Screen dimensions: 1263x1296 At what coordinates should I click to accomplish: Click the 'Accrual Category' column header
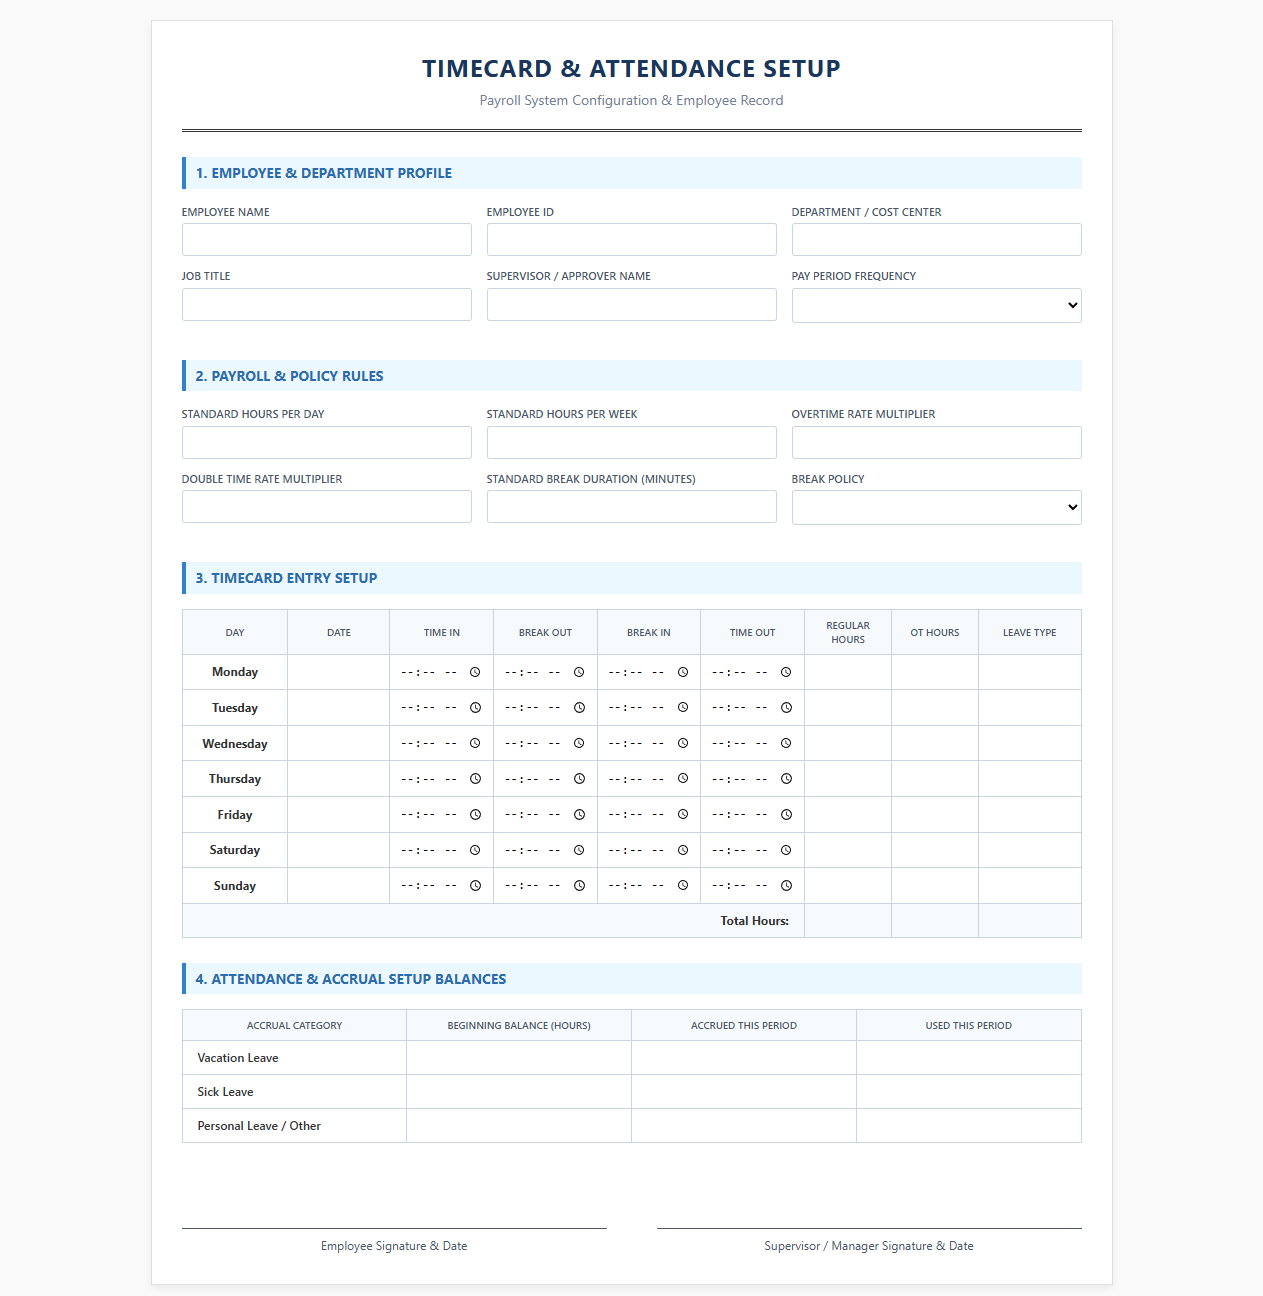click(x=294, y=1025)
